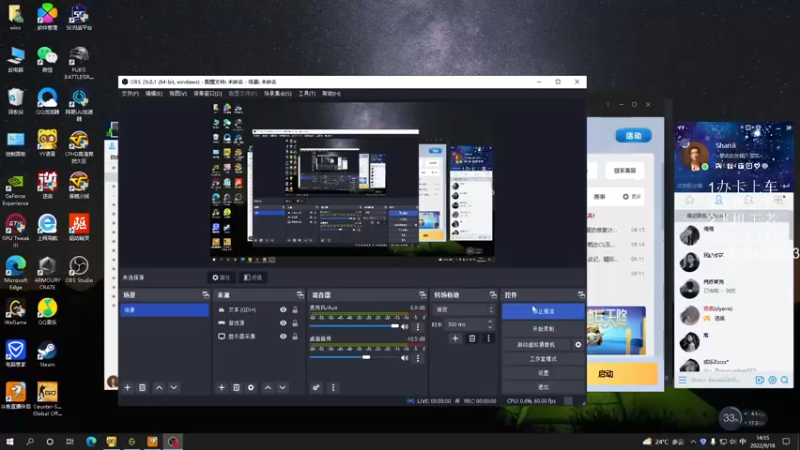Screen dimensions: 800x450
Task: Toggle 工作室模式 studio mode
Action: click(x=543, y=359)
